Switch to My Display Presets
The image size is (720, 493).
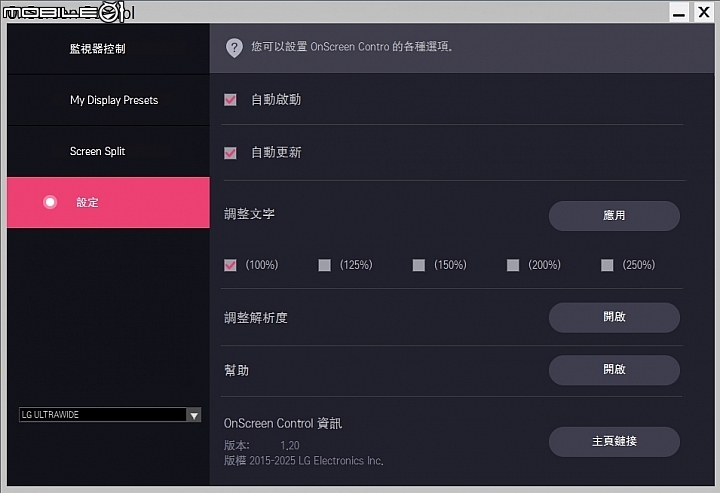[x=108, y=100]
